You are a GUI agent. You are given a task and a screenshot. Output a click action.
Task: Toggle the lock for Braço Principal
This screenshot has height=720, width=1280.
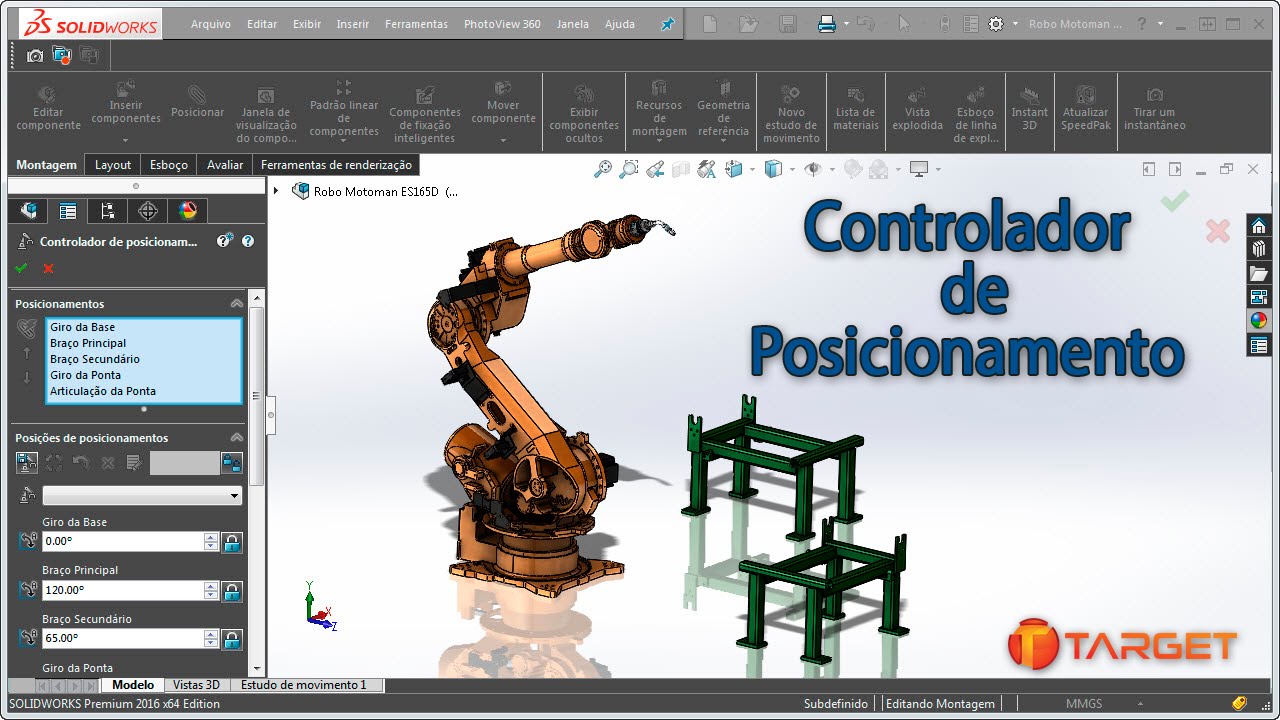click(x=232, y=590)
